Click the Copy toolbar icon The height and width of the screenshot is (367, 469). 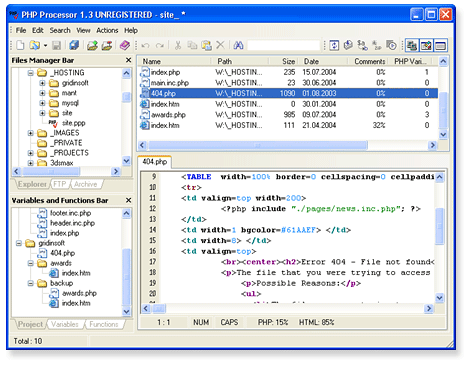coord(192,45)
